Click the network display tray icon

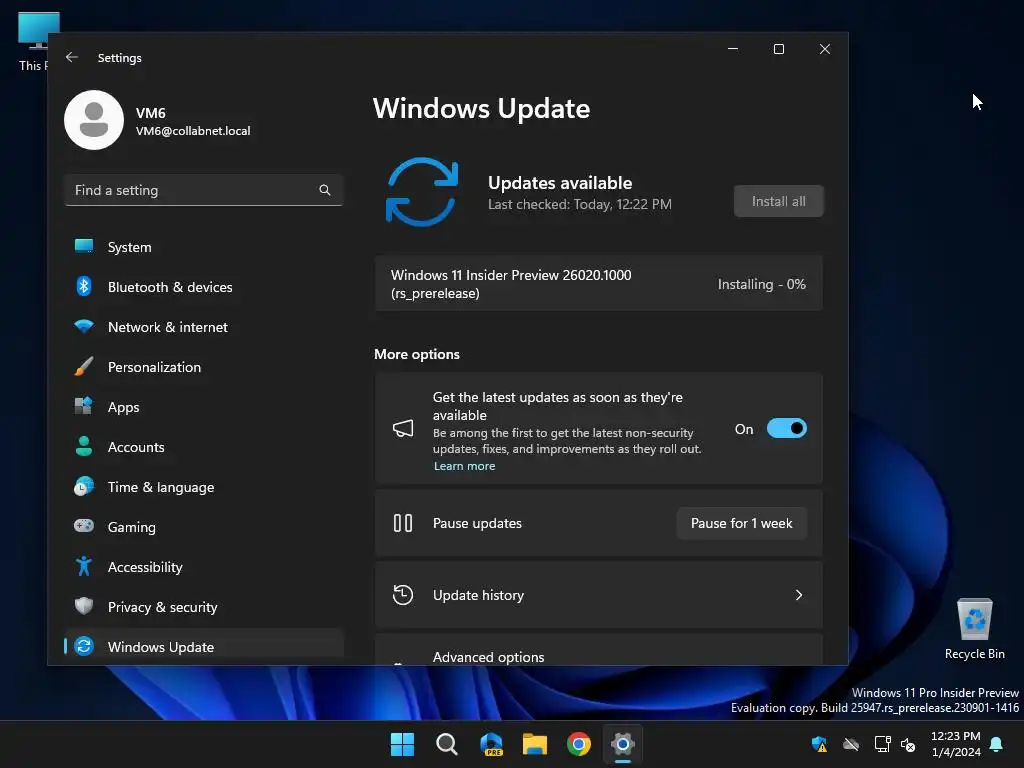tap(882, 744)
